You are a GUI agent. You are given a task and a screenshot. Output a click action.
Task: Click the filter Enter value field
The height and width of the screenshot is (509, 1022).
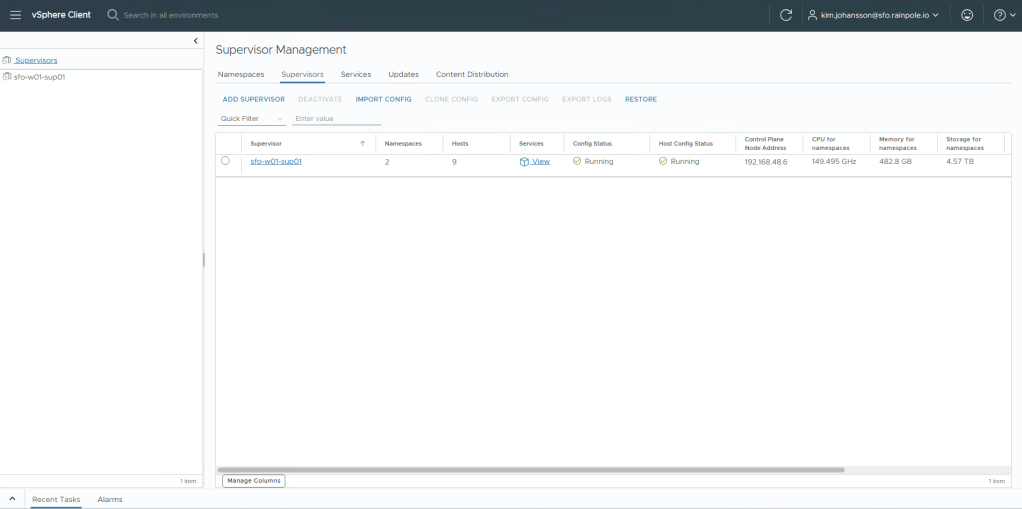[x=337, y=119]
